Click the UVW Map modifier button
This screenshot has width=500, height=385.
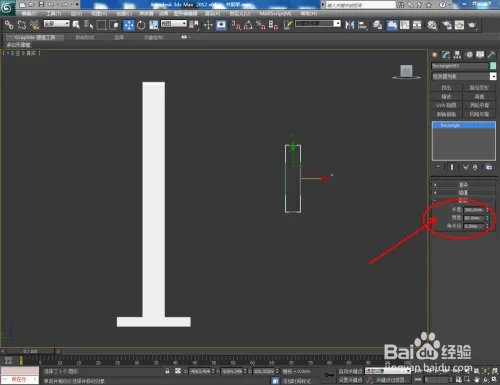tap(446, 105)
